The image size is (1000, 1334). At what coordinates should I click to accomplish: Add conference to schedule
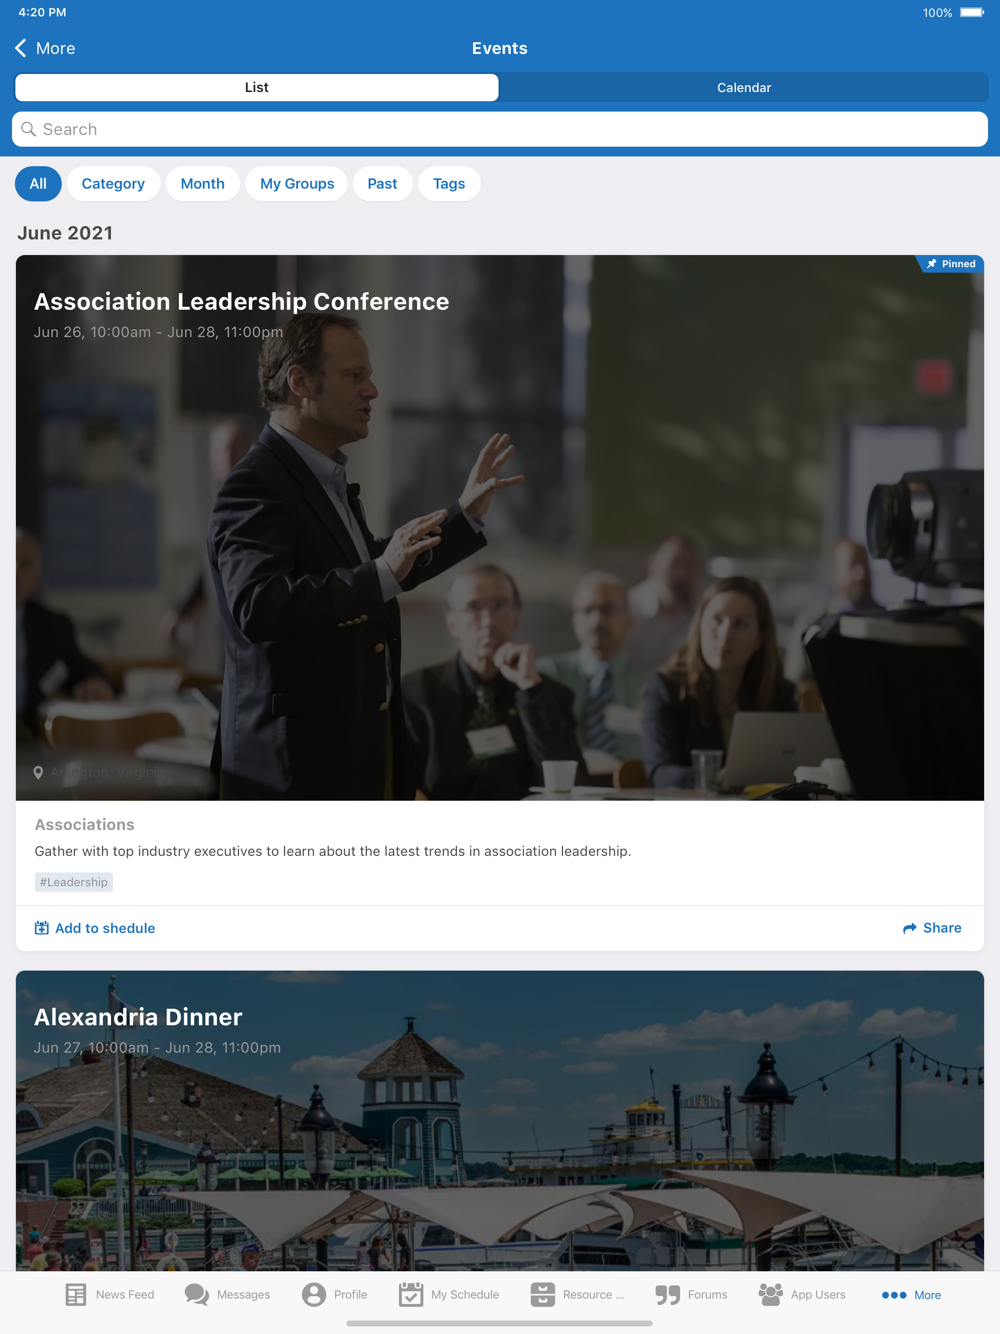95,928
